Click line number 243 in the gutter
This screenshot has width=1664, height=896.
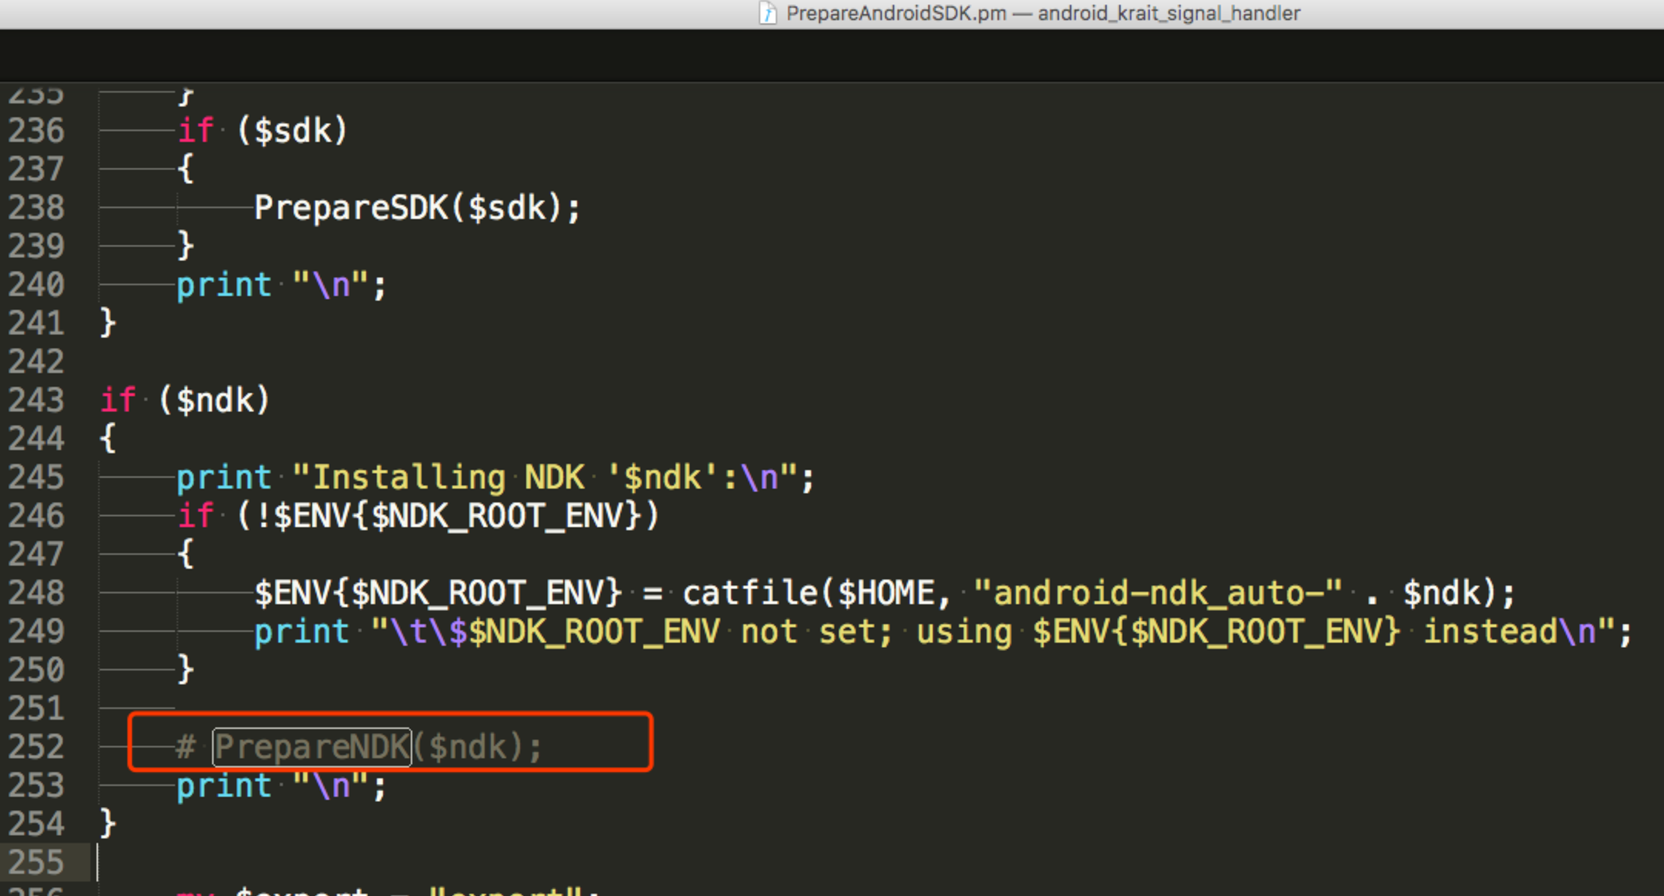[x=36, y=400]
